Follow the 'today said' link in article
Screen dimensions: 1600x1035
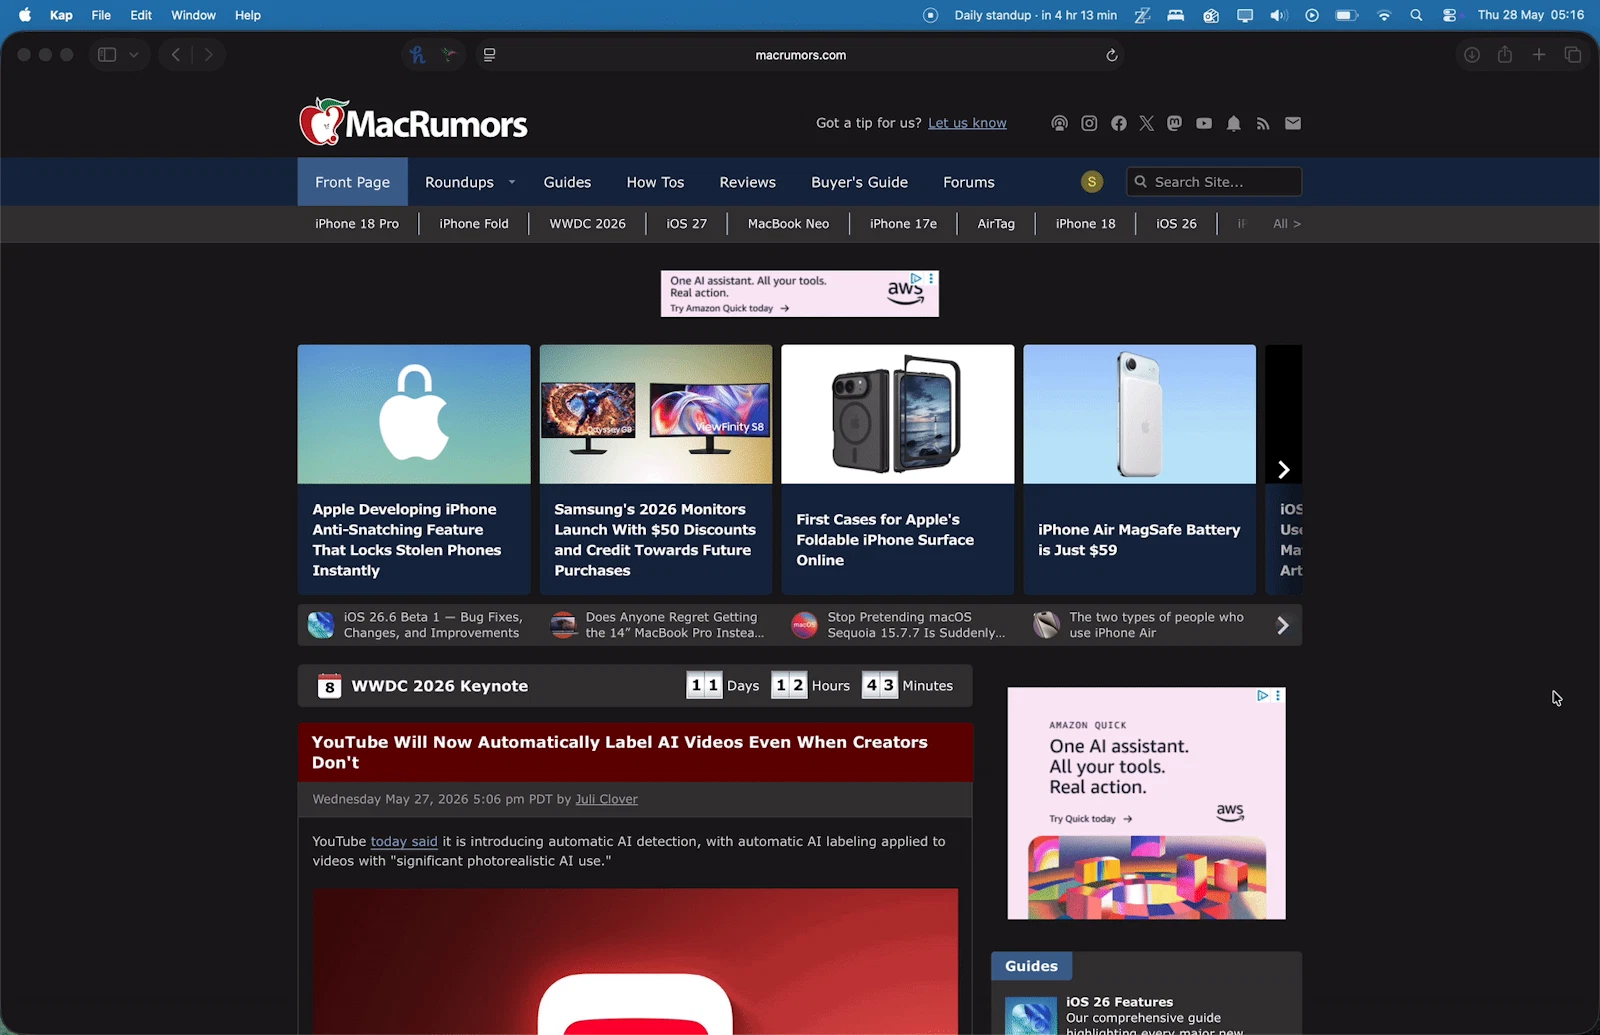point(404,842)
